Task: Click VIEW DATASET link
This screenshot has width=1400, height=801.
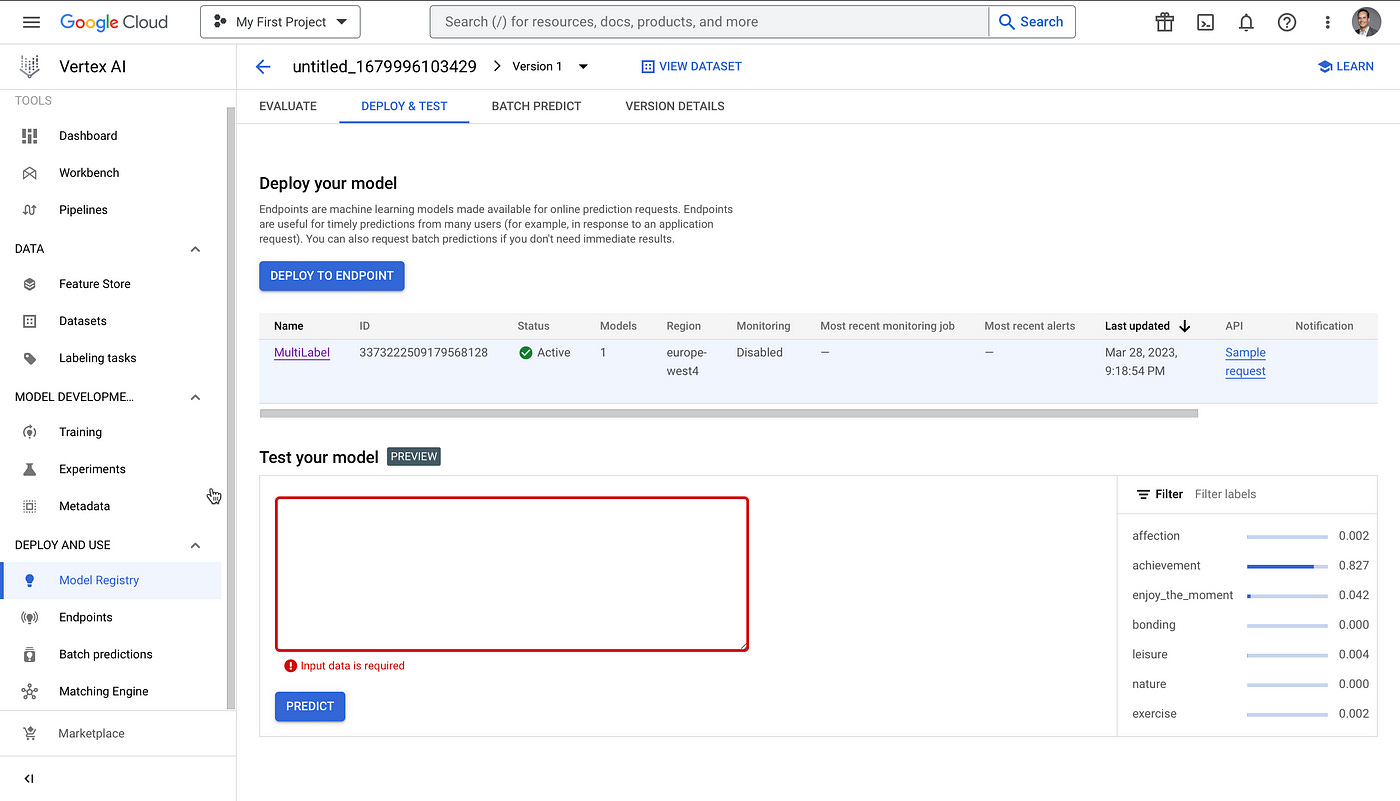Action: [x=692, y=67]
